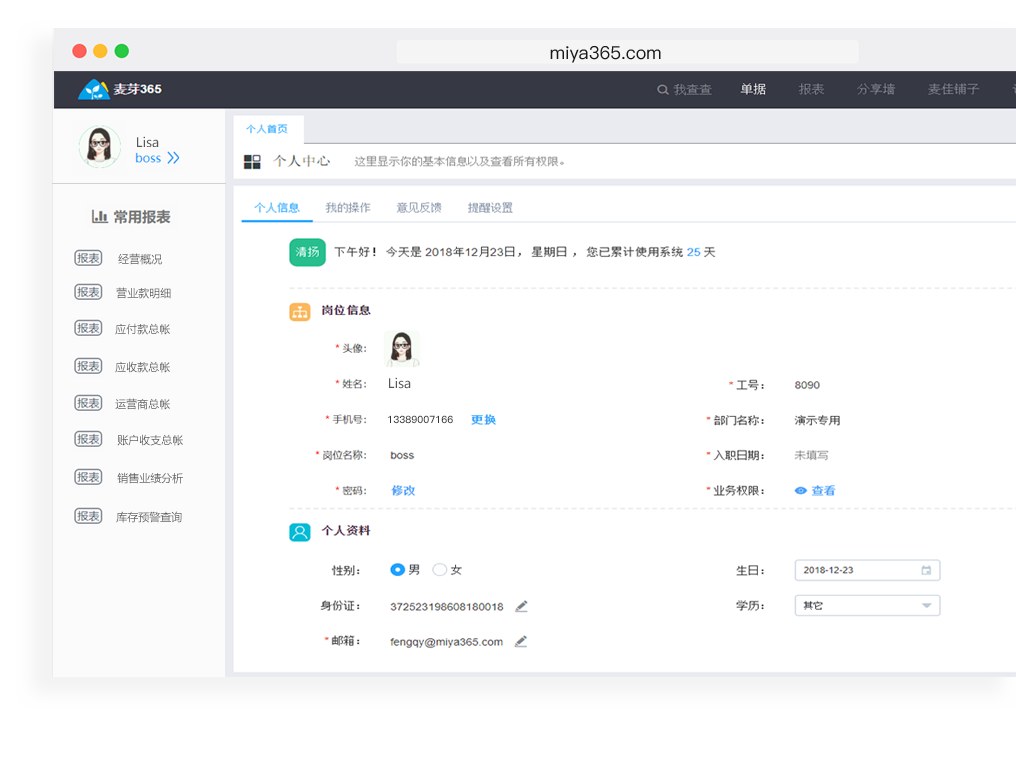Click Lisa's avatar in the sidebar
This screenshot has width=1016, height=767.
tap(99, 146)
